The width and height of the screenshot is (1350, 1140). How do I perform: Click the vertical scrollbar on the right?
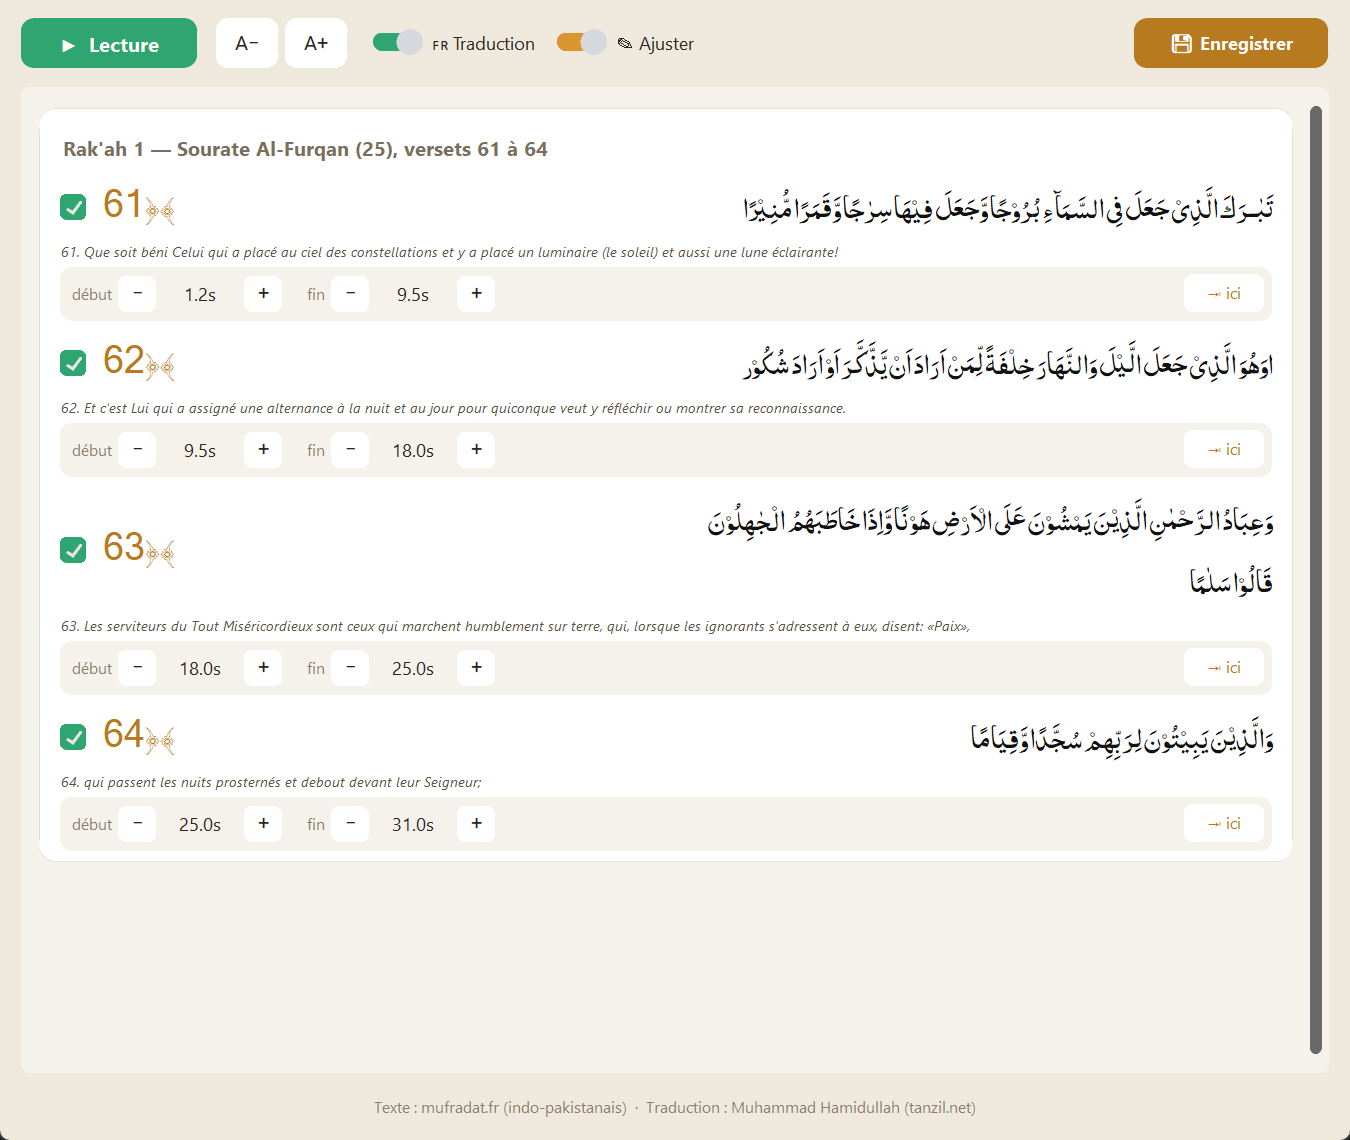click(x=1316, y=580)
